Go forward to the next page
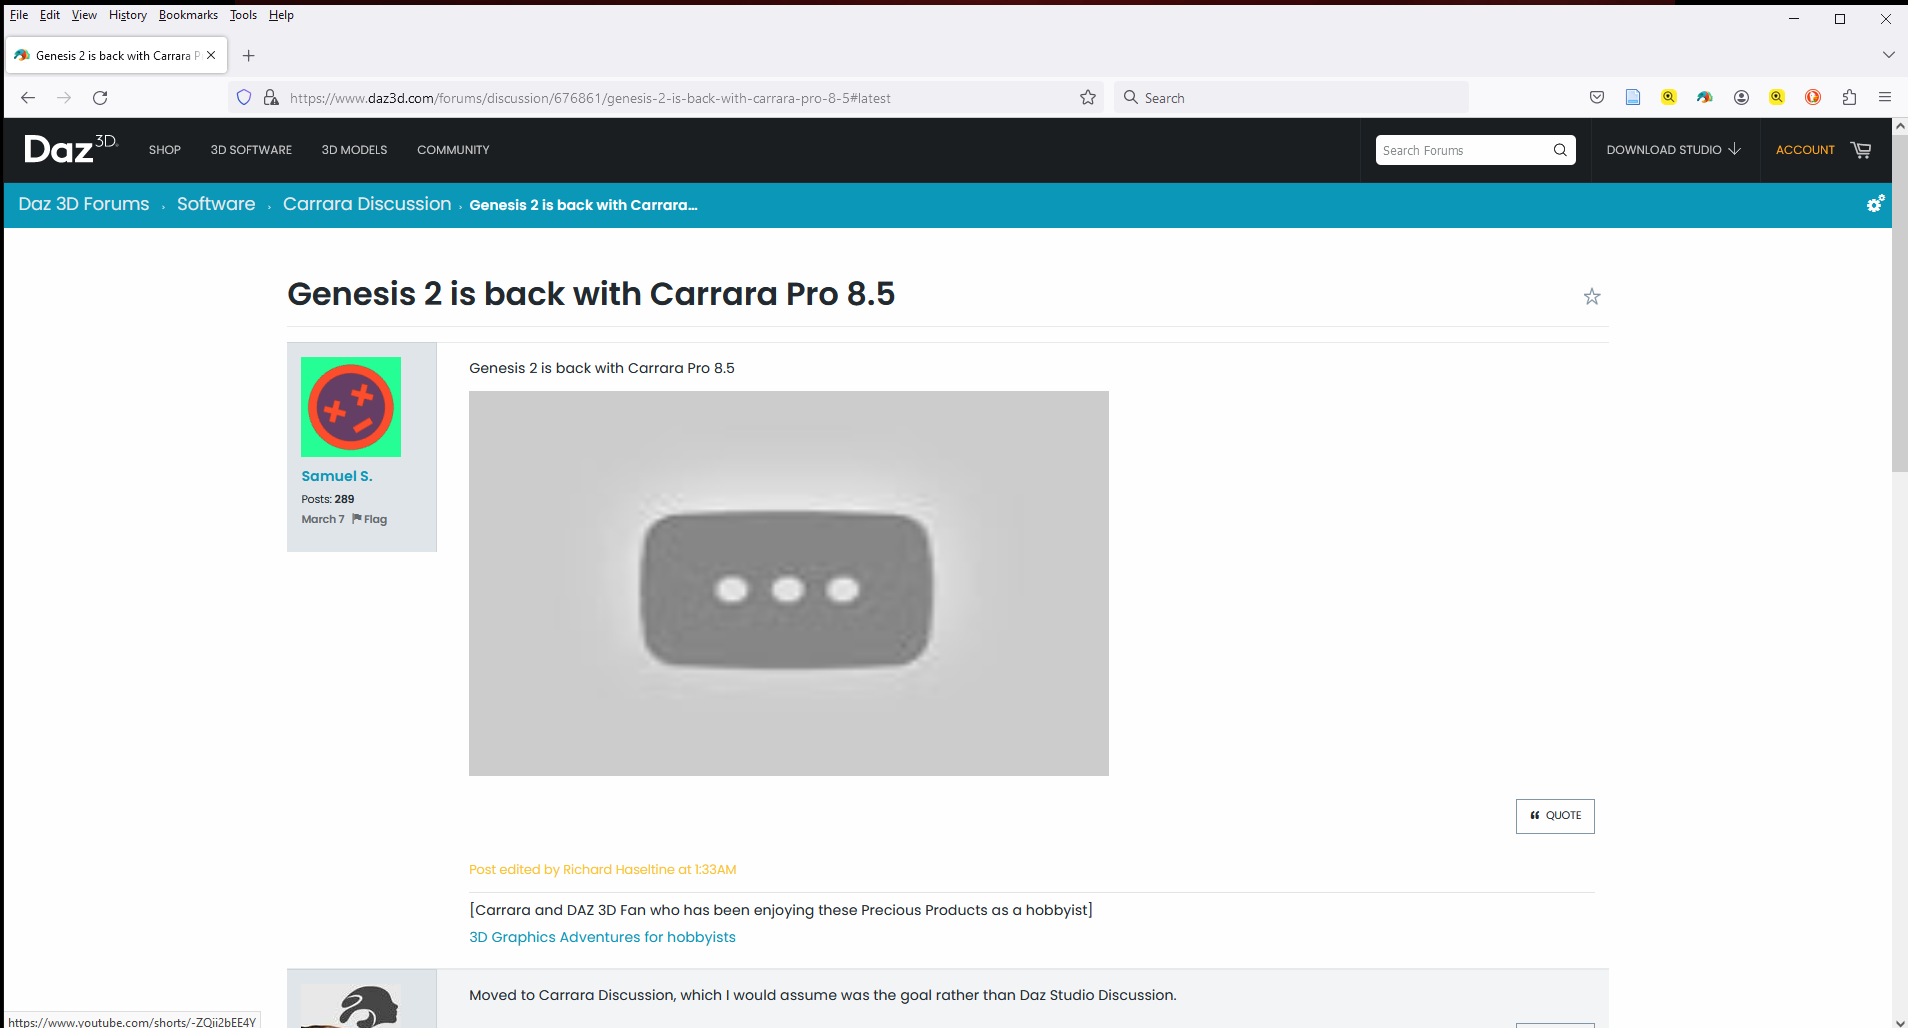This screenshot has width=1908, height=1028. tap(64, 97)
